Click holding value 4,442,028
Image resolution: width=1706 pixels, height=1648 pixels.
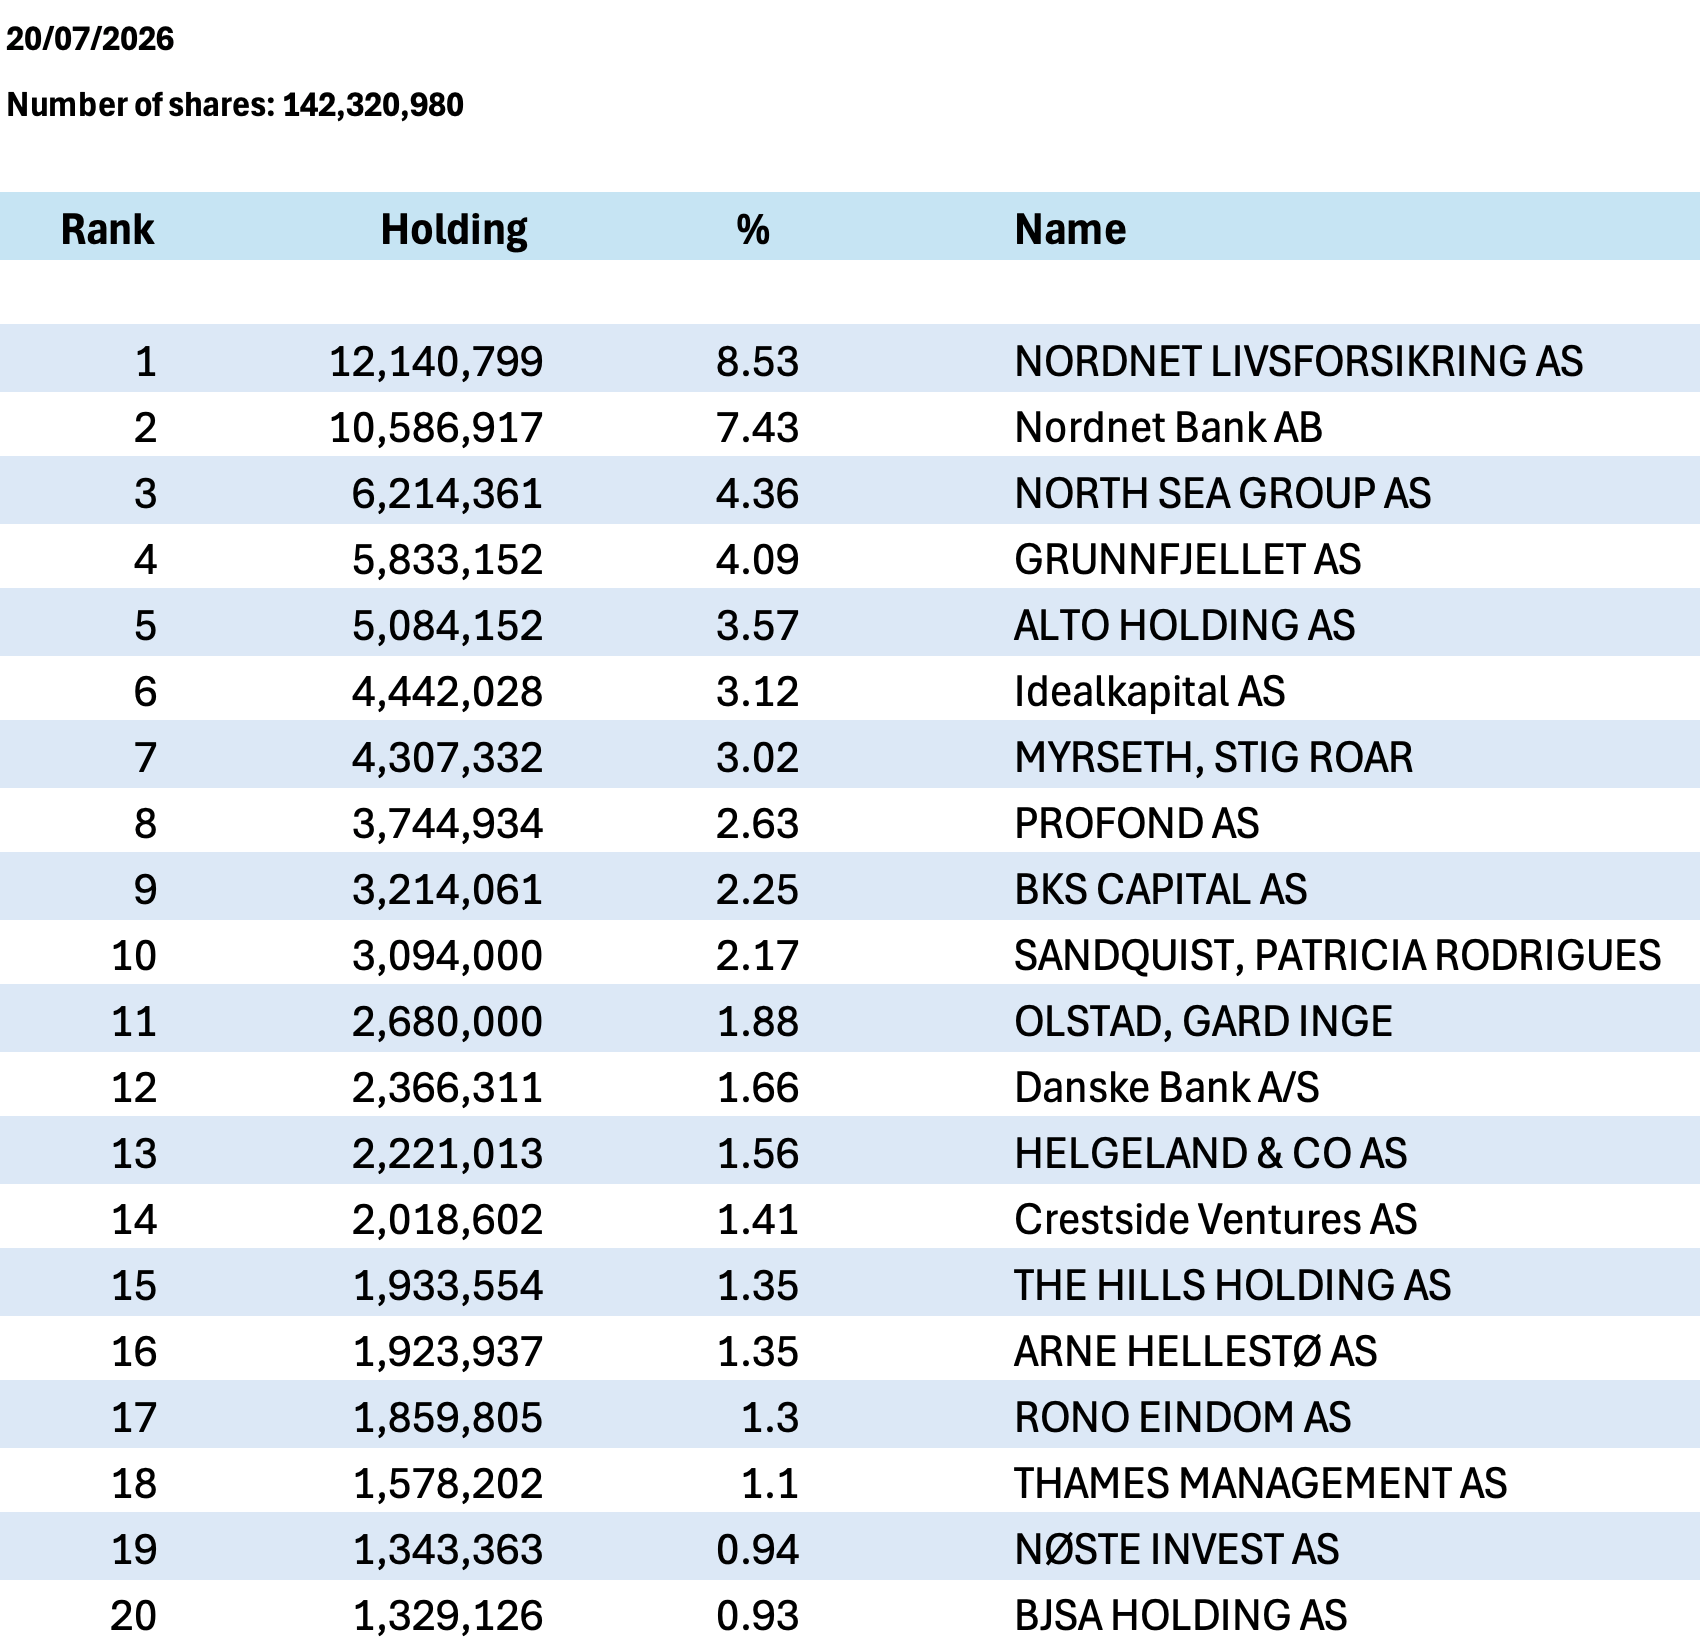coord(447,691)
